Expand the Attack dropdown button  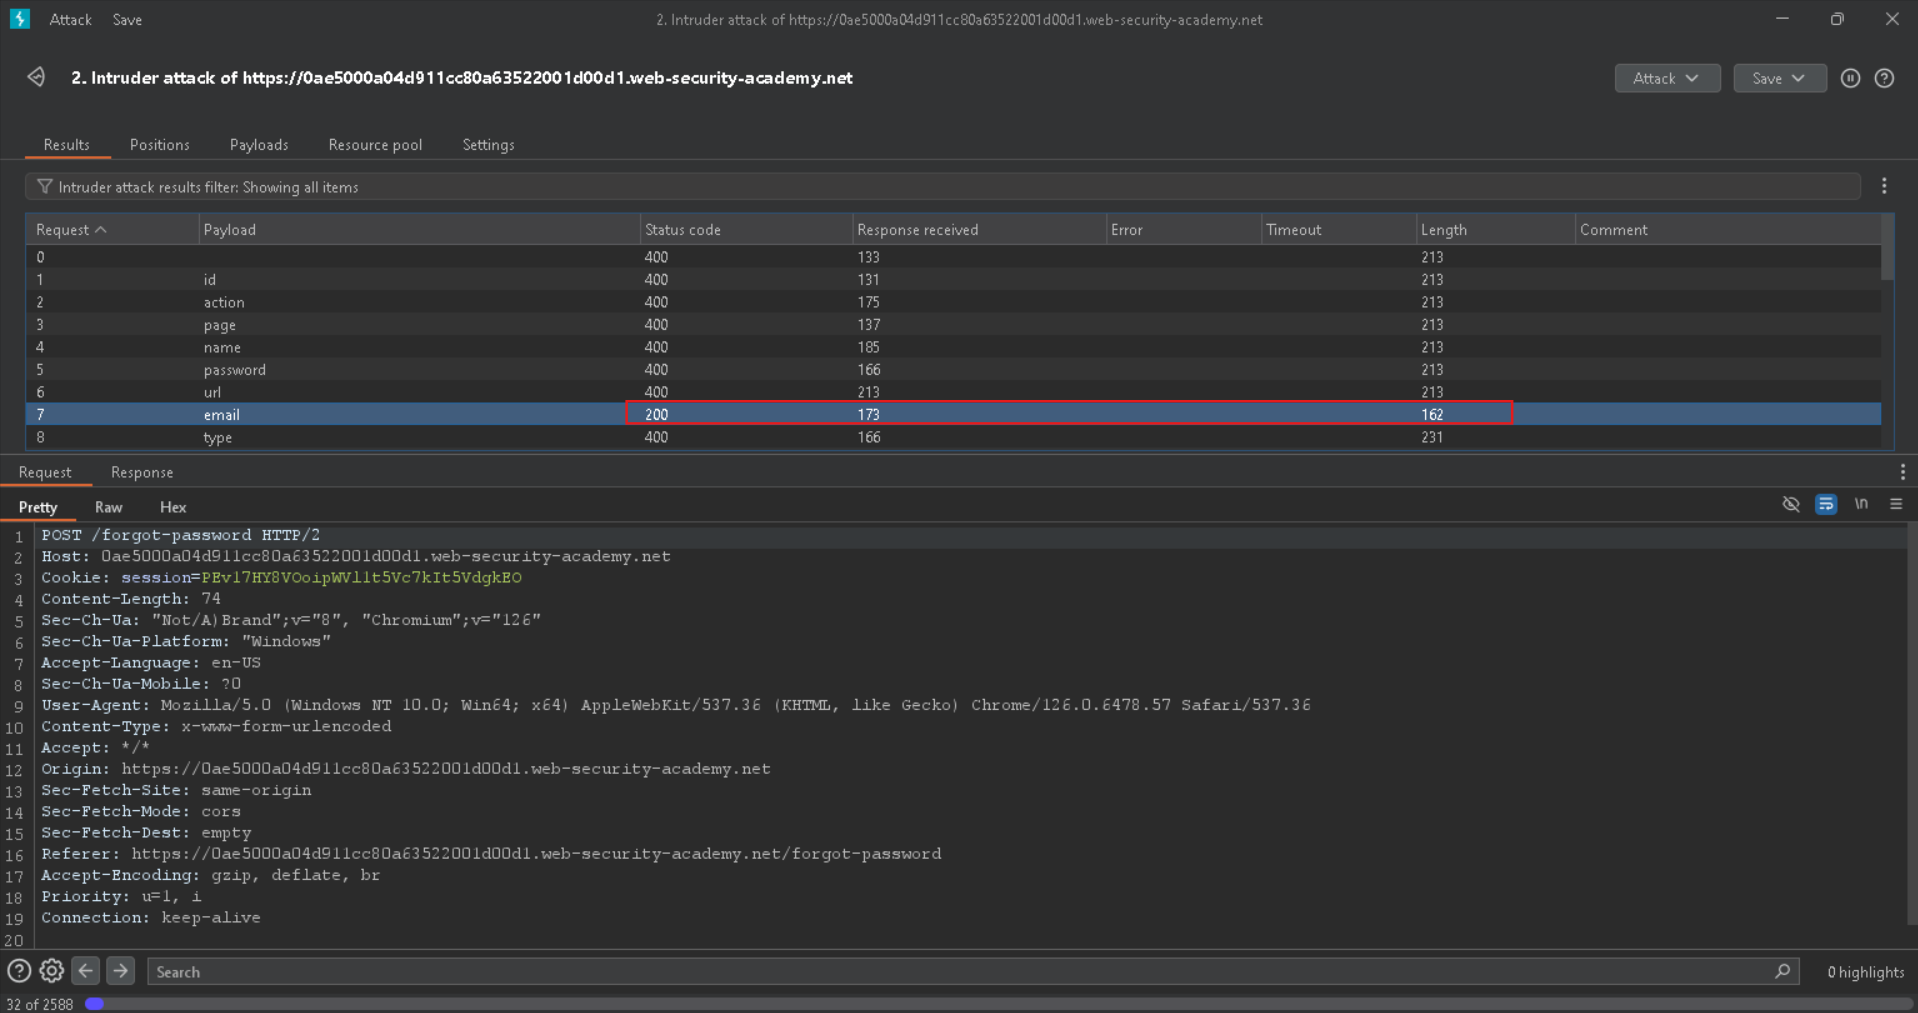pyautogui.click(x=1666, y=78)
